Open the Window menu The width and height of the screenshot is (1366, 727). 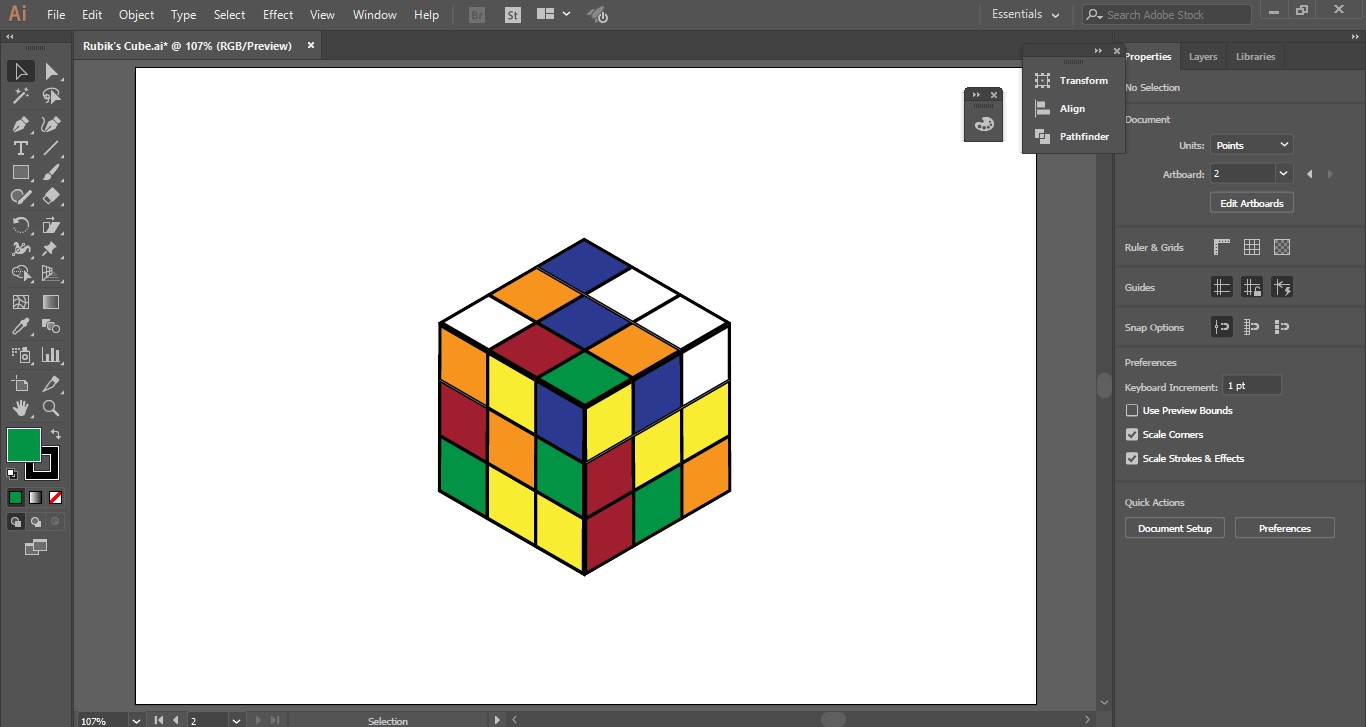coord(375,15)
